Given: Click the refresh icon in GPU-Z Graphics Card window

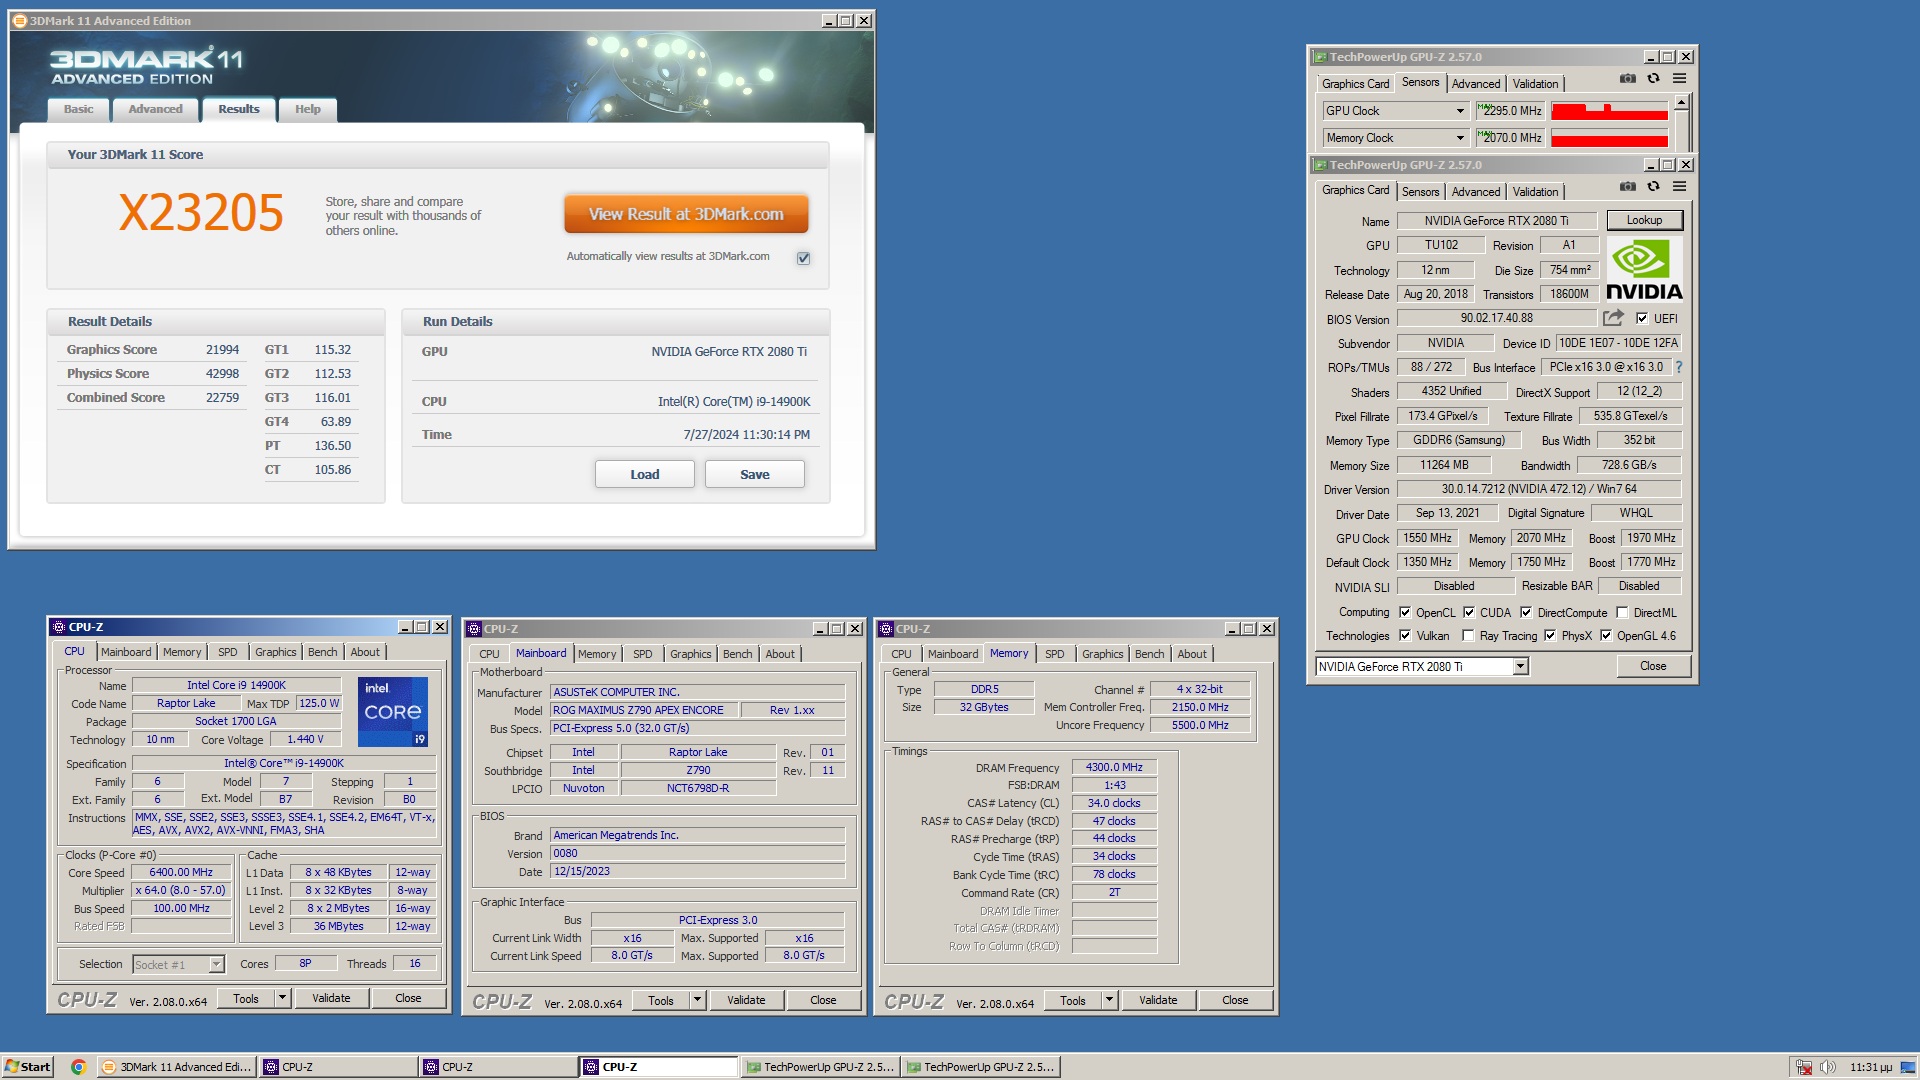Looking at the screenshot, I should [x=1653, y=187].
